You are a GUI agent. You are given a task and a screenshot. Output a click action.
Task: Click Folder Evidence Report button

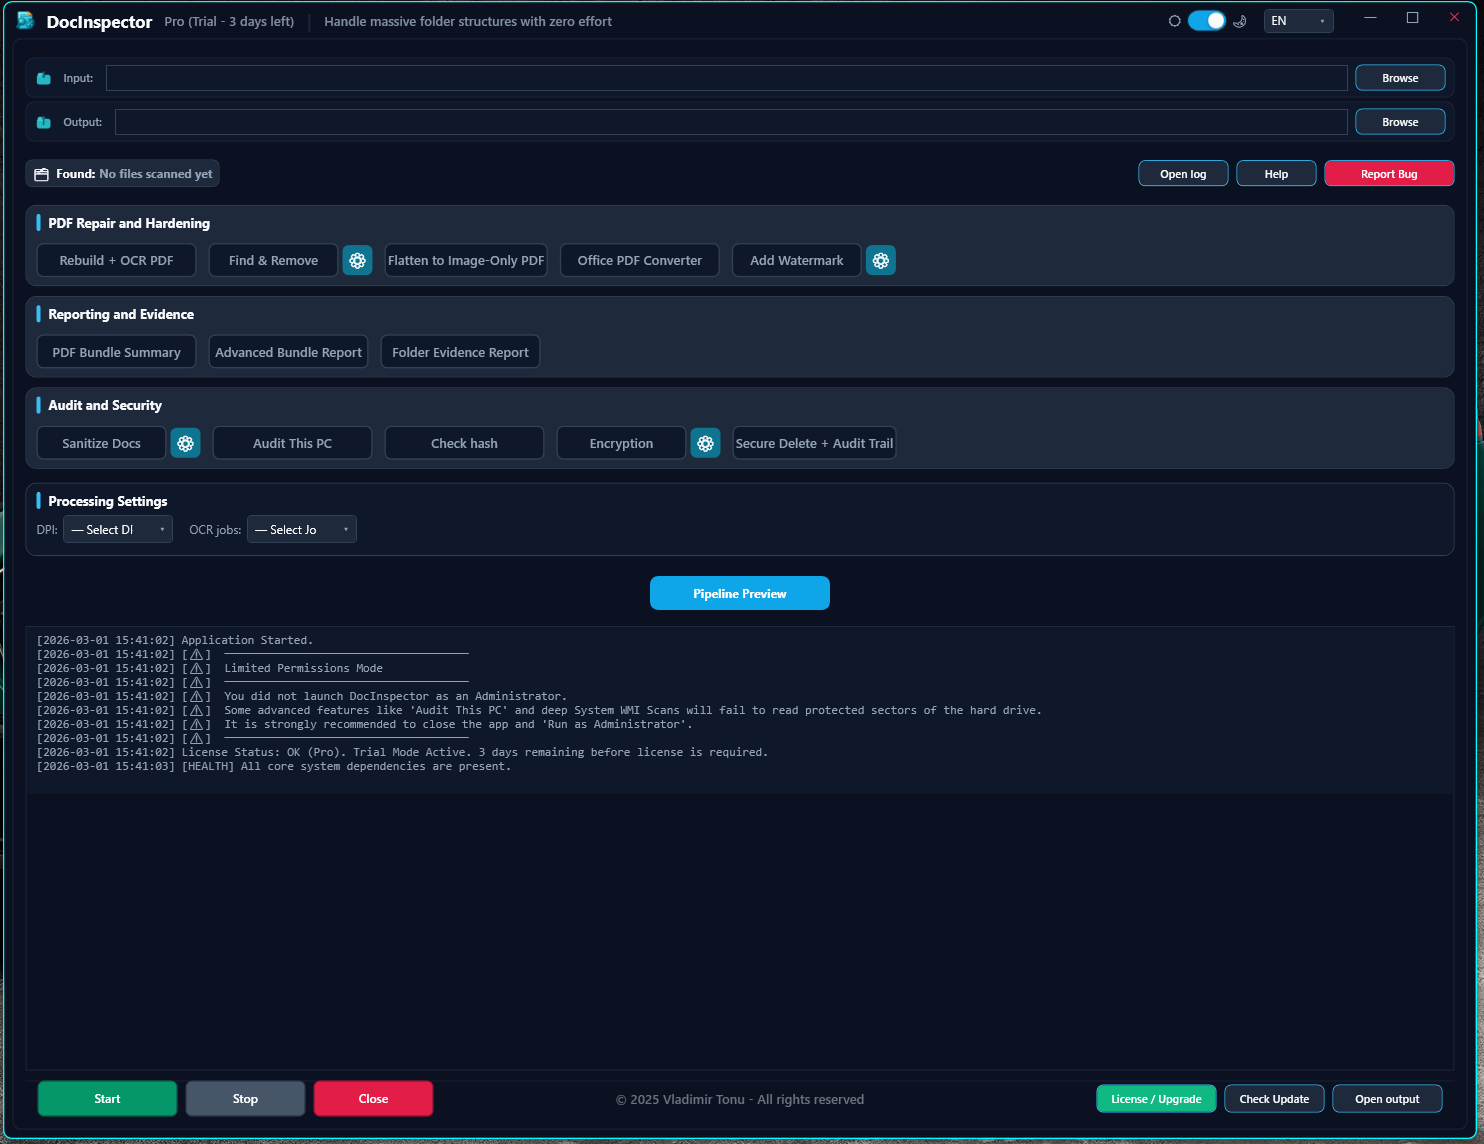(x=460, y=352)
